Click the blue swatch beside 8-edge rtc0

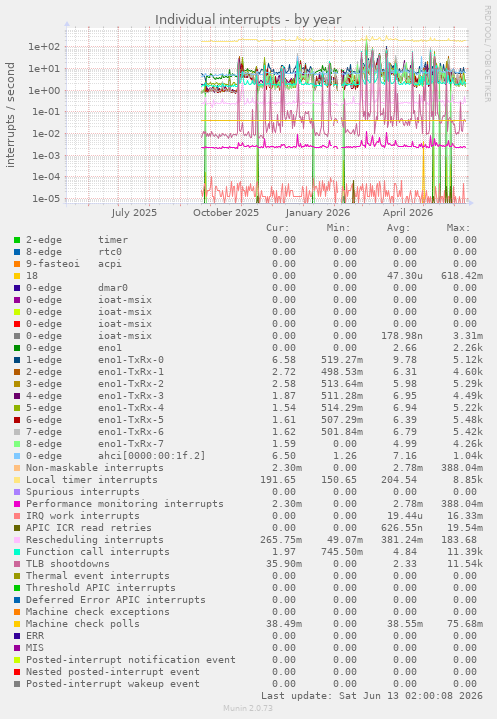(17, 252)
